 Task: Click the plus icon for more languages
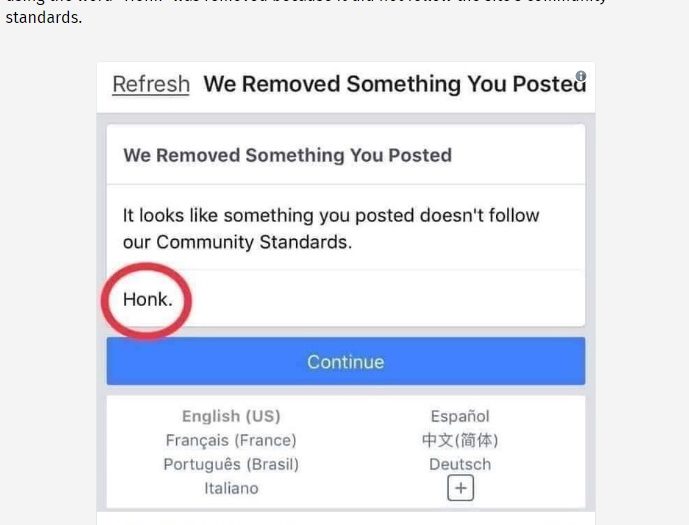click(460, 488)
